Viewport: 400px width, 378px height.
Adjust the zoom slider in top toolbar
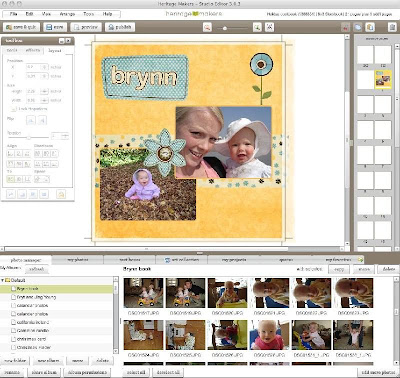[225, 28]
